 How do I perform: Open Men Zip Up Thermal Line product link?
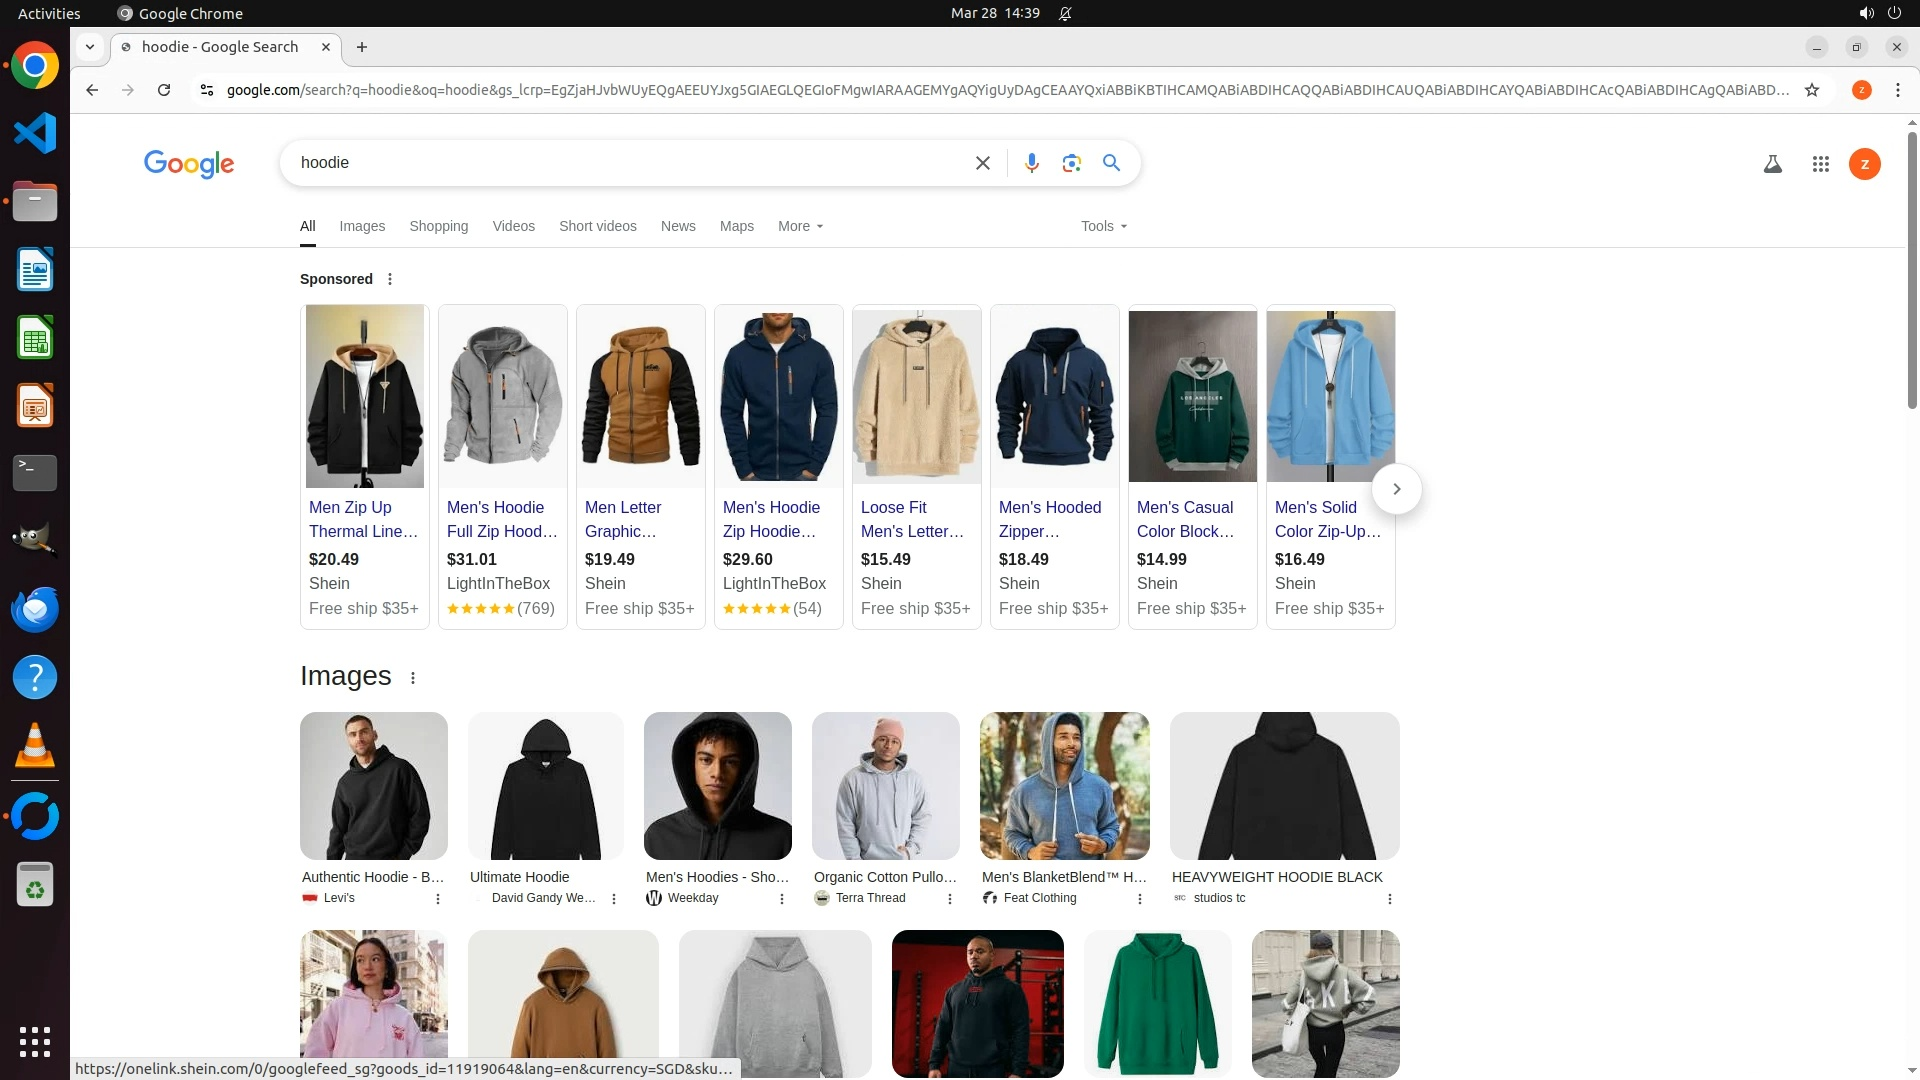pyautogui.click(x=363, y=519)
